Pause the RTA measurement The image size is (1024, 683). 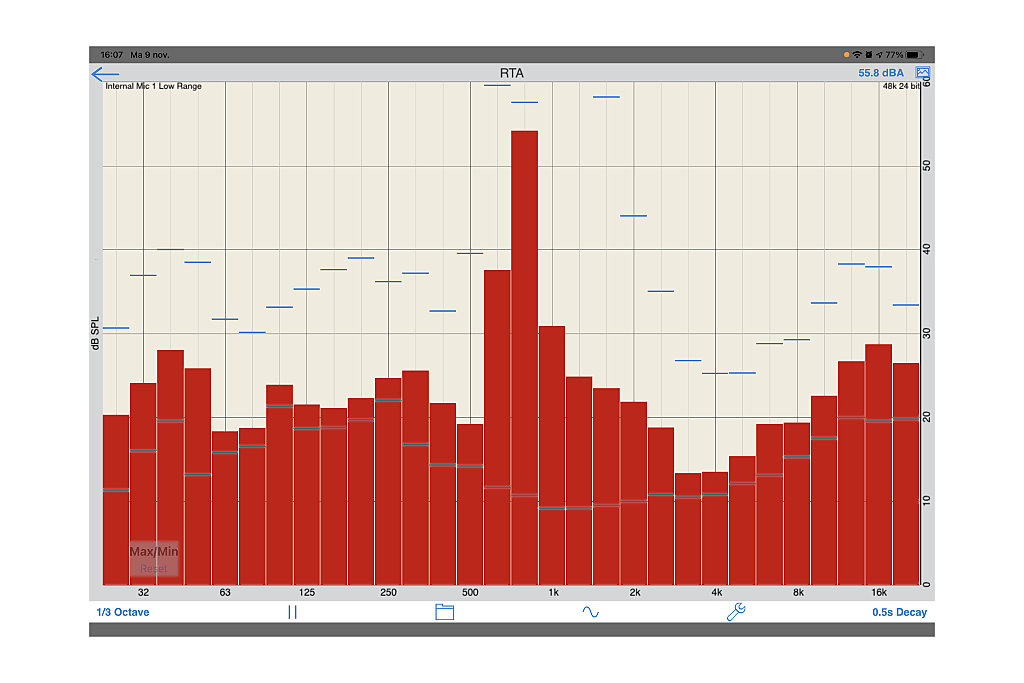293,612
